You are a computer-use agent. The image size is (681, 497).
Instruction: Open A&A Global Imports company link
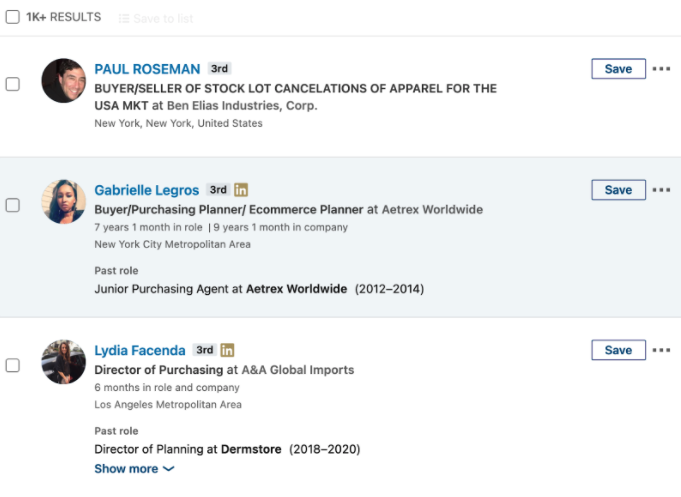(x=298, y=370)
